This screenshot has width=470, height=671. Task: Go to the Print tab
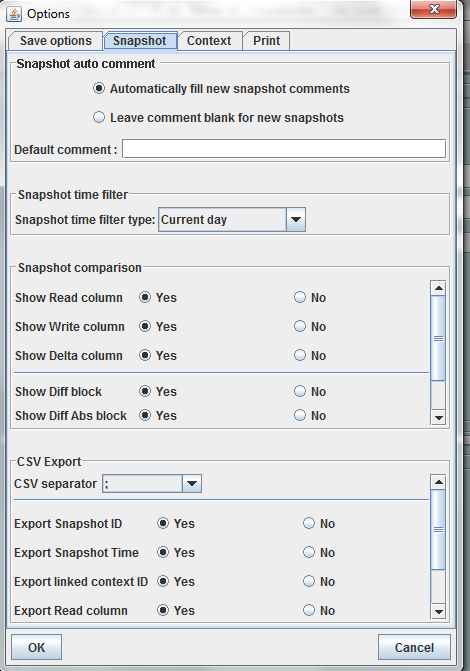pos(266,41)
